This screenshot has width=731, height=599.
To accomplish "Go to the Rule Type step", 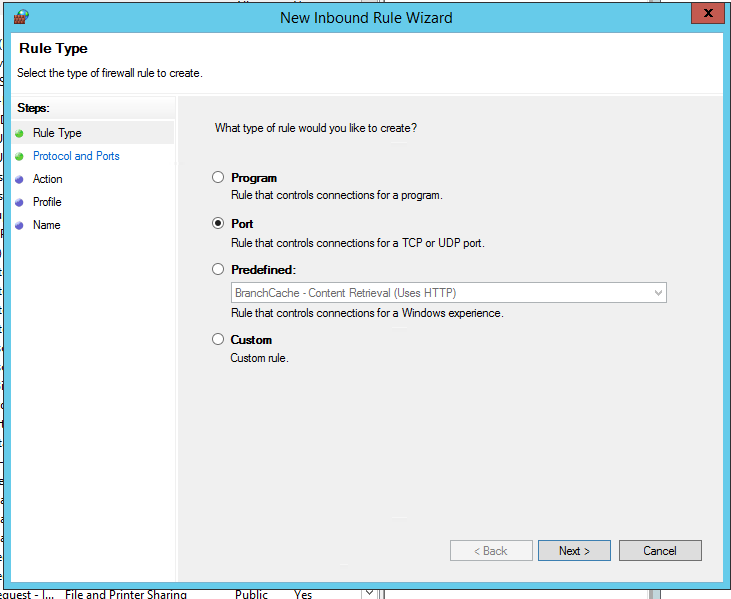I will click(57, 133).
